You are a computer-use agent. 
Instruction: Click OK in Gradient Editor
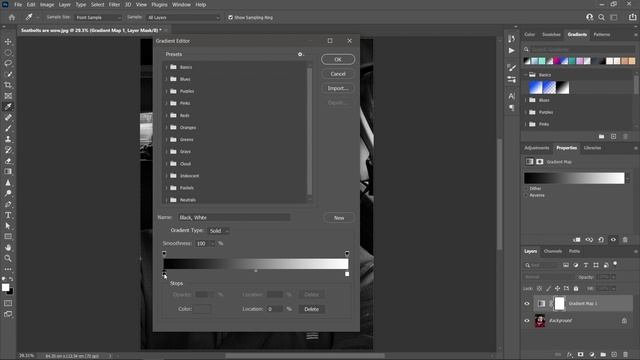coord(338,60)
